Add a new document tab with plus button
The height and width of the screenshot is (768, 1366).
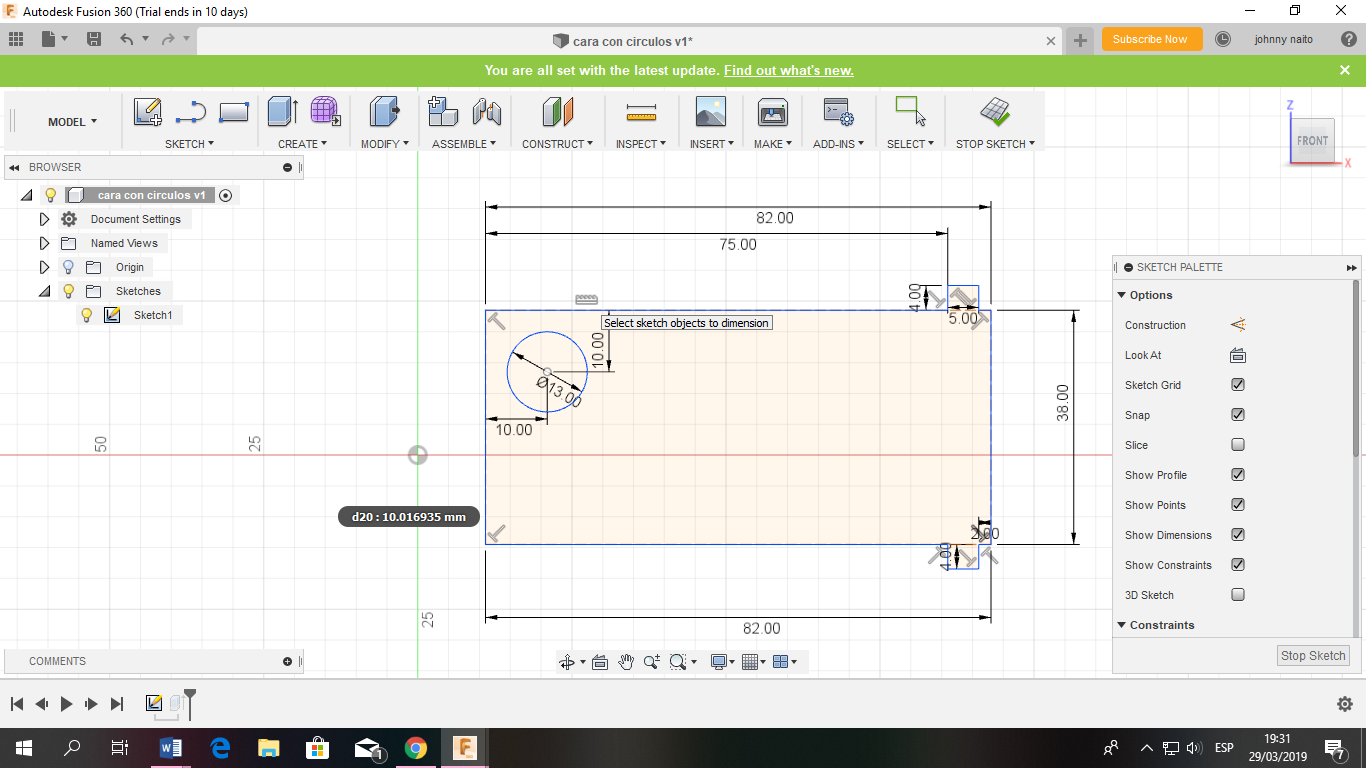1080,40
